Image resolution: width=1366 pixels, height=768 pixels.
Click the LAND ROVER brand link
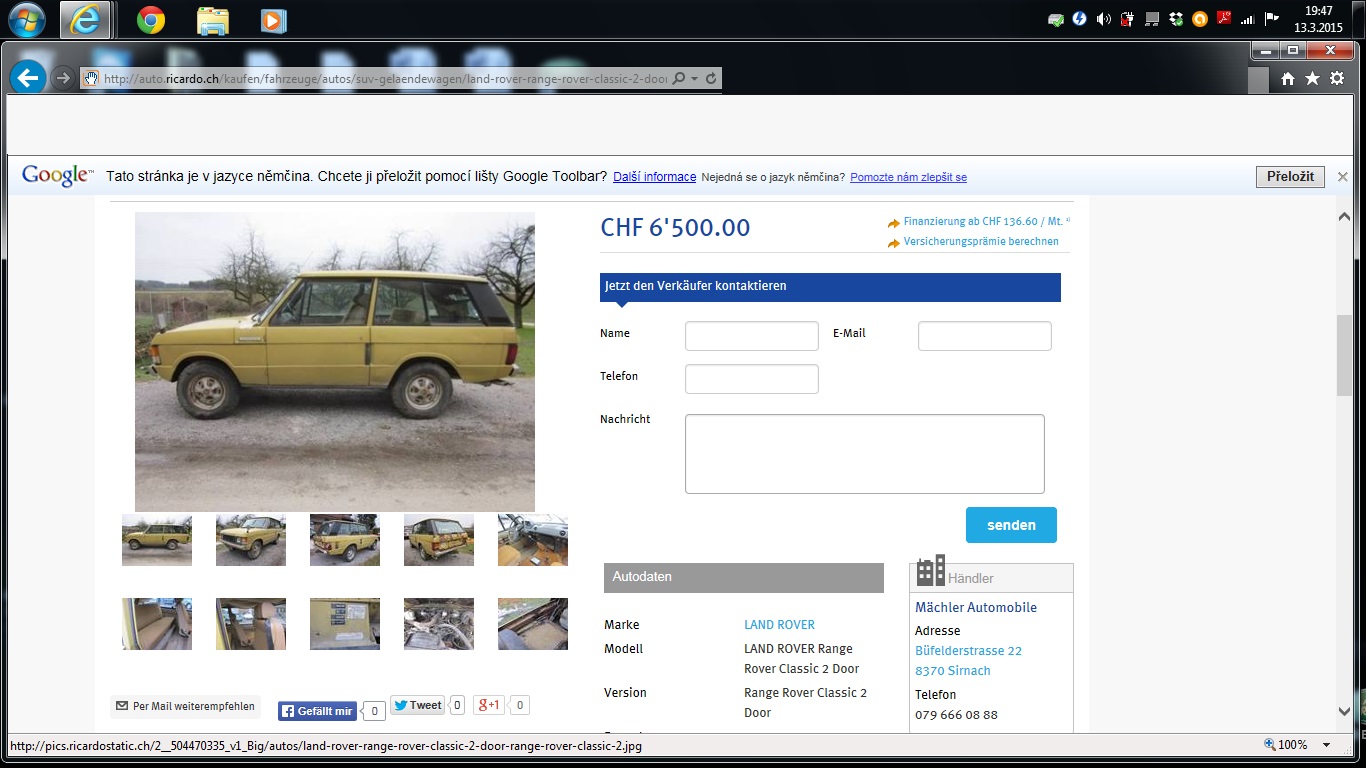779,625
